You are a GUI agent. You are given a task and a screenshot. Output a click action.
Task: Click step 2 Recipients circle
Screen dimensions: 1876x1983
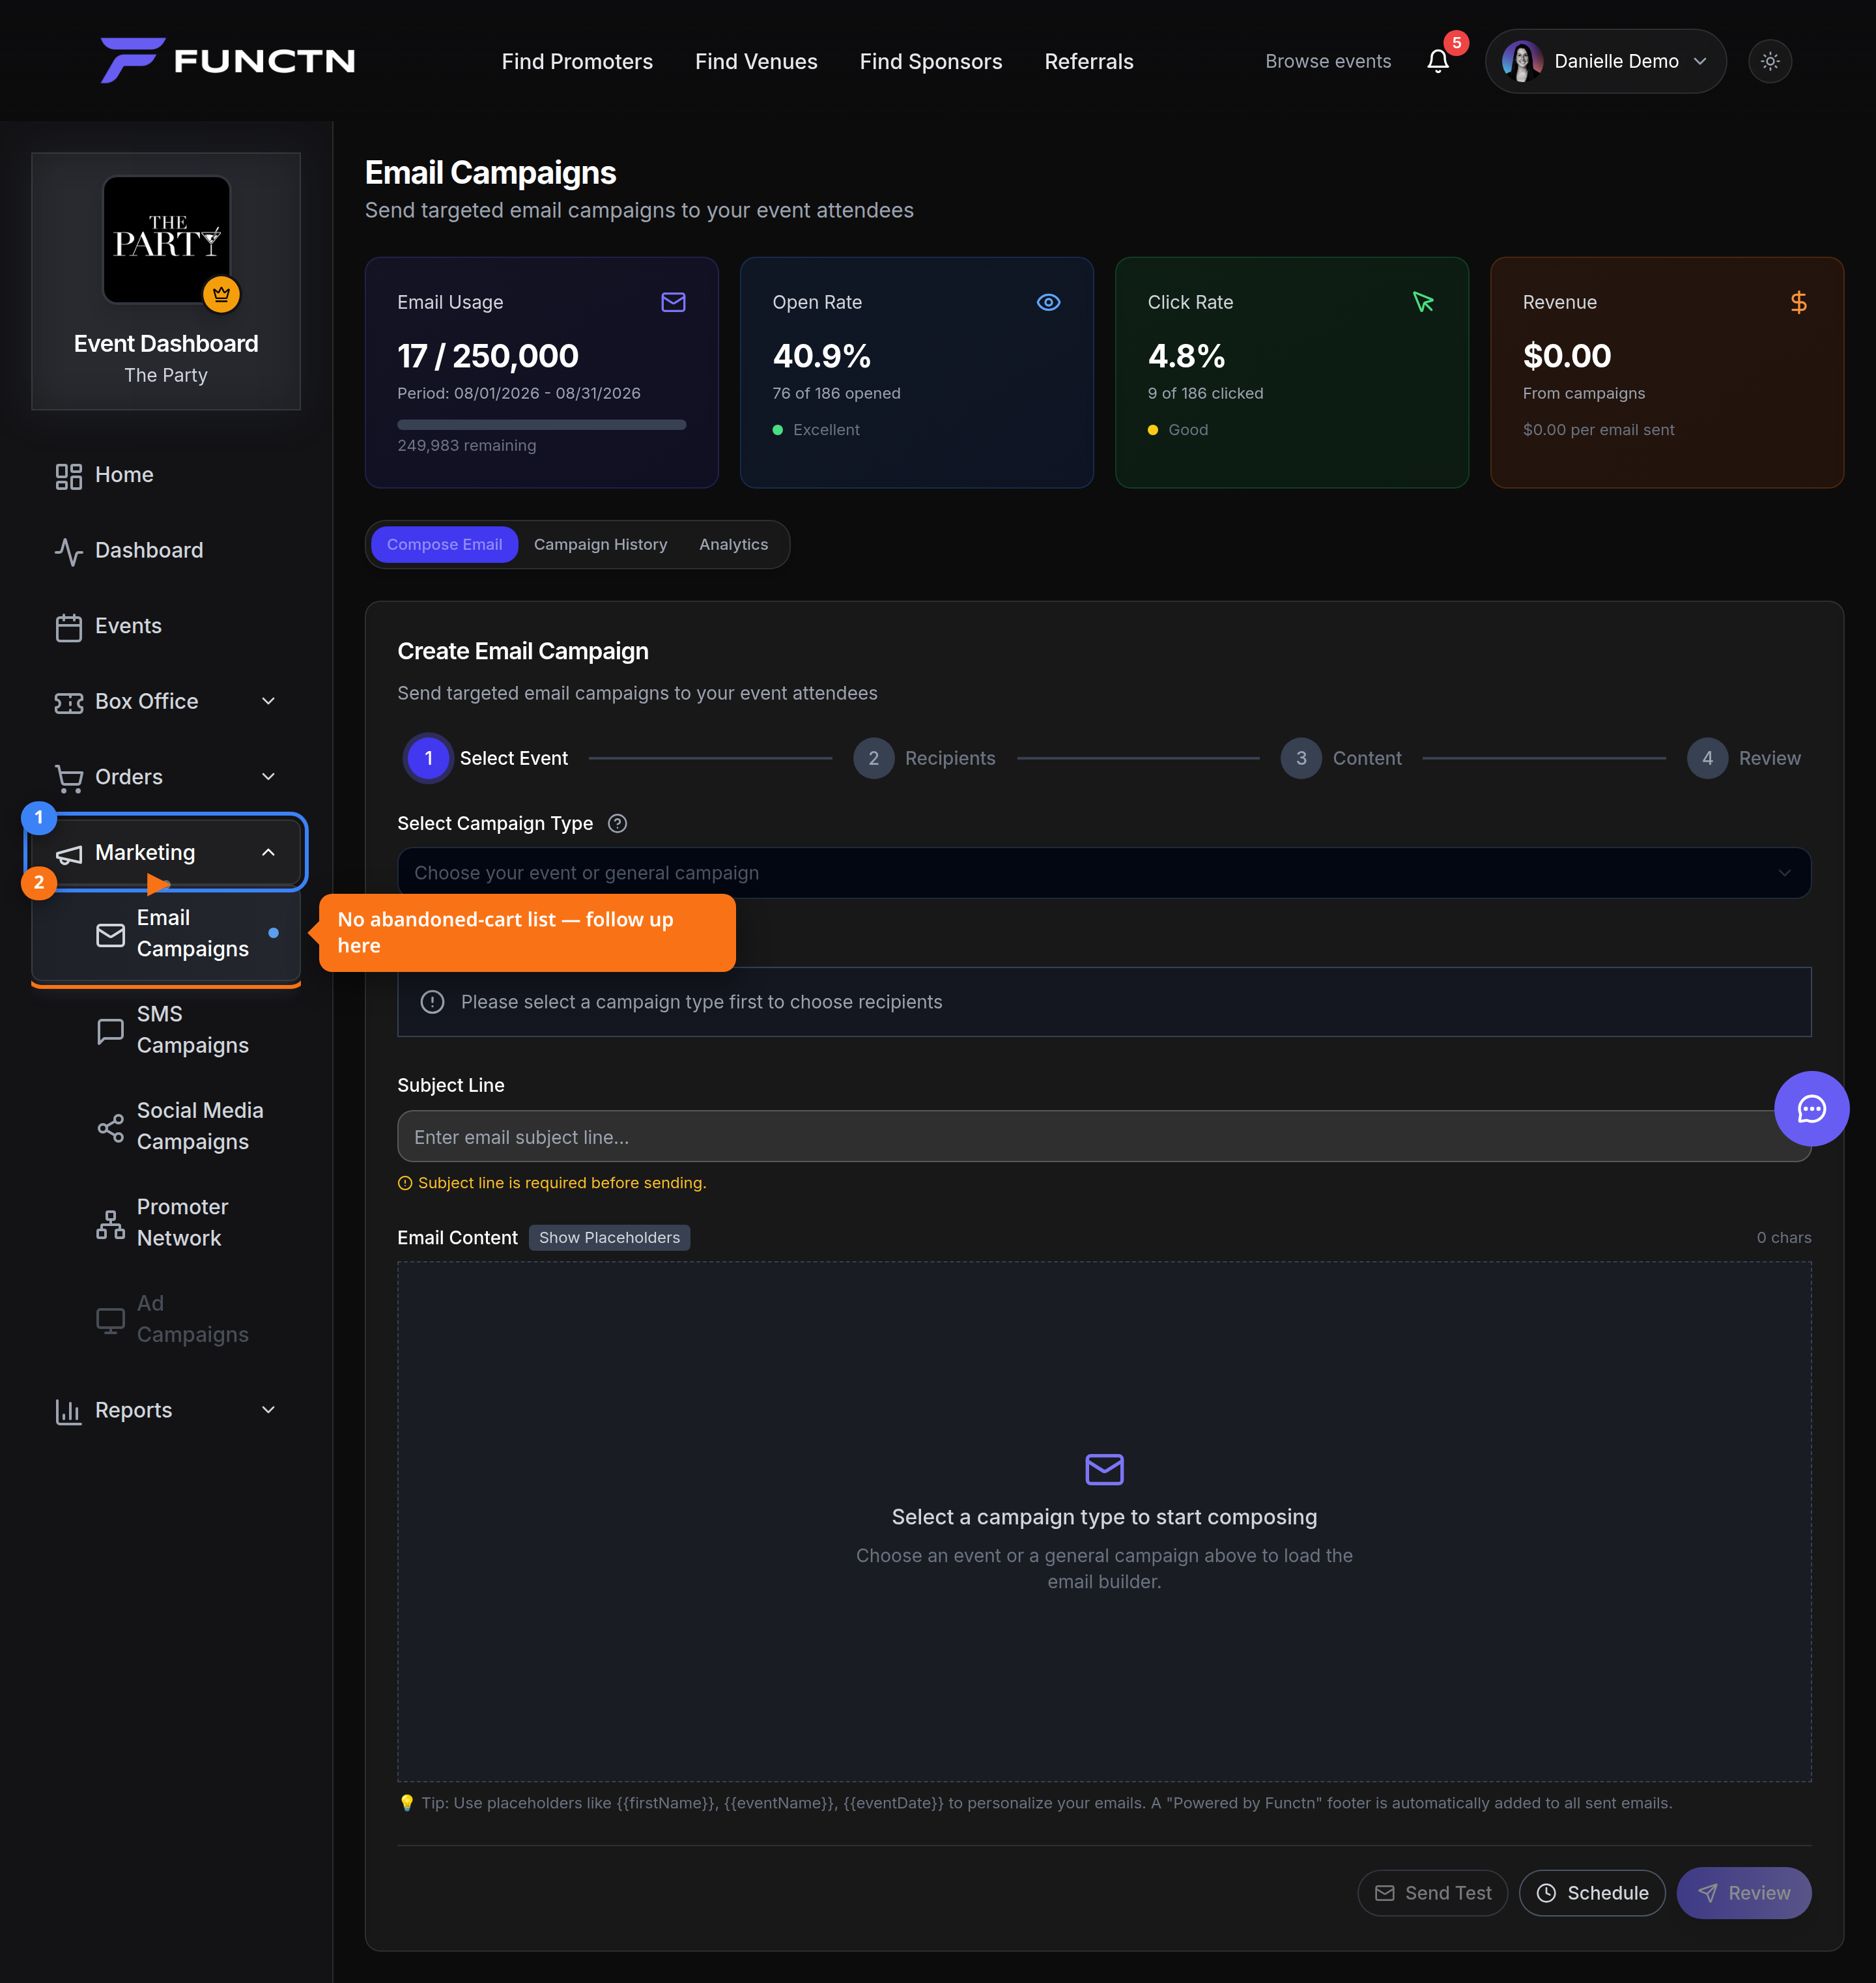(x=874, y=758)
